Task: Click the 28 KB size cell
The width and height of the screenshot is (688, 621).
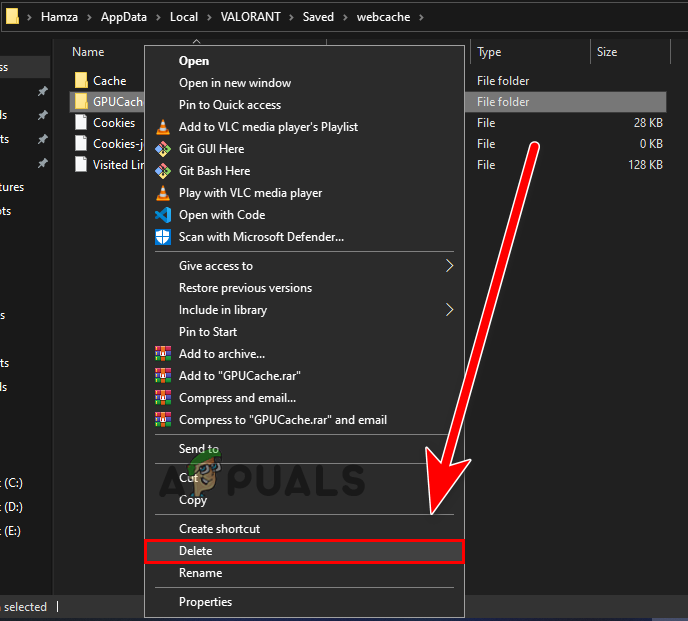Action: (648, 123)
